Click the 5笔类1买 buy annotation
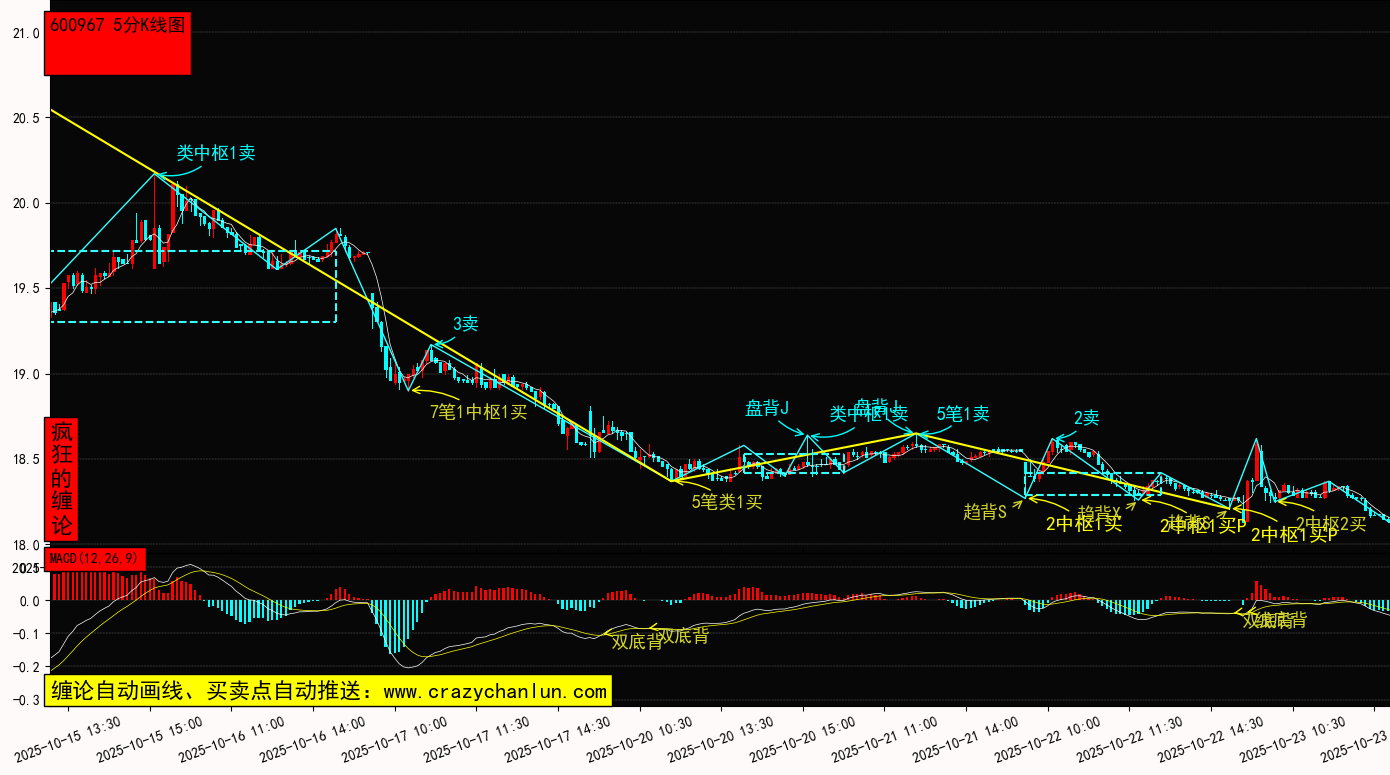Image resolution: width=1390 pixels, height=775 pixels. (x=727, y=502)
